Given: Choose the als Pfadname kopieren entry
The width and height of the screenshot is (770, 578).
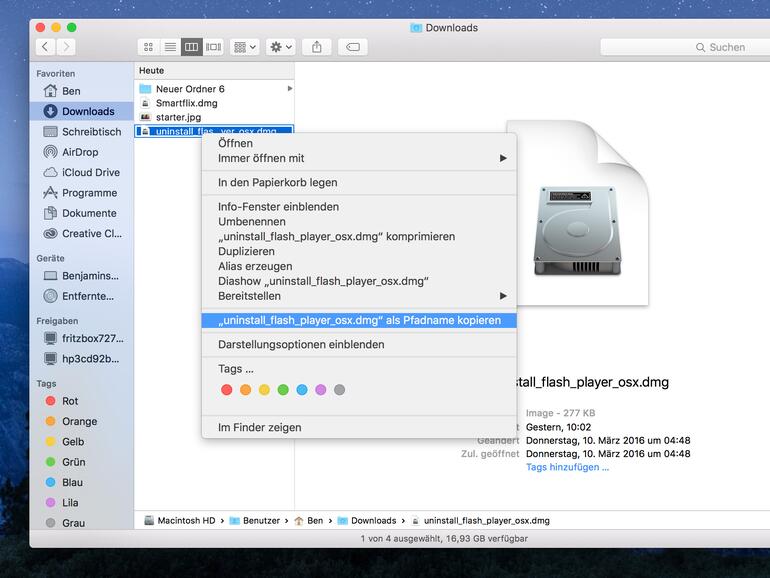Looking at the screenshot, I should point(360,320).
